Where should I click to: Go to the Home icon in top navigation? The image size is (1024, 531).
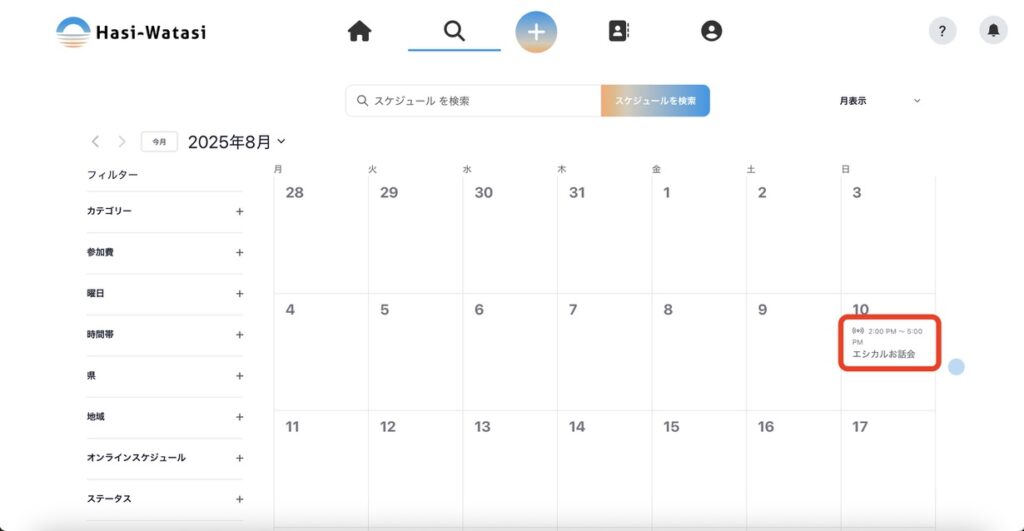tap(359, 32)
